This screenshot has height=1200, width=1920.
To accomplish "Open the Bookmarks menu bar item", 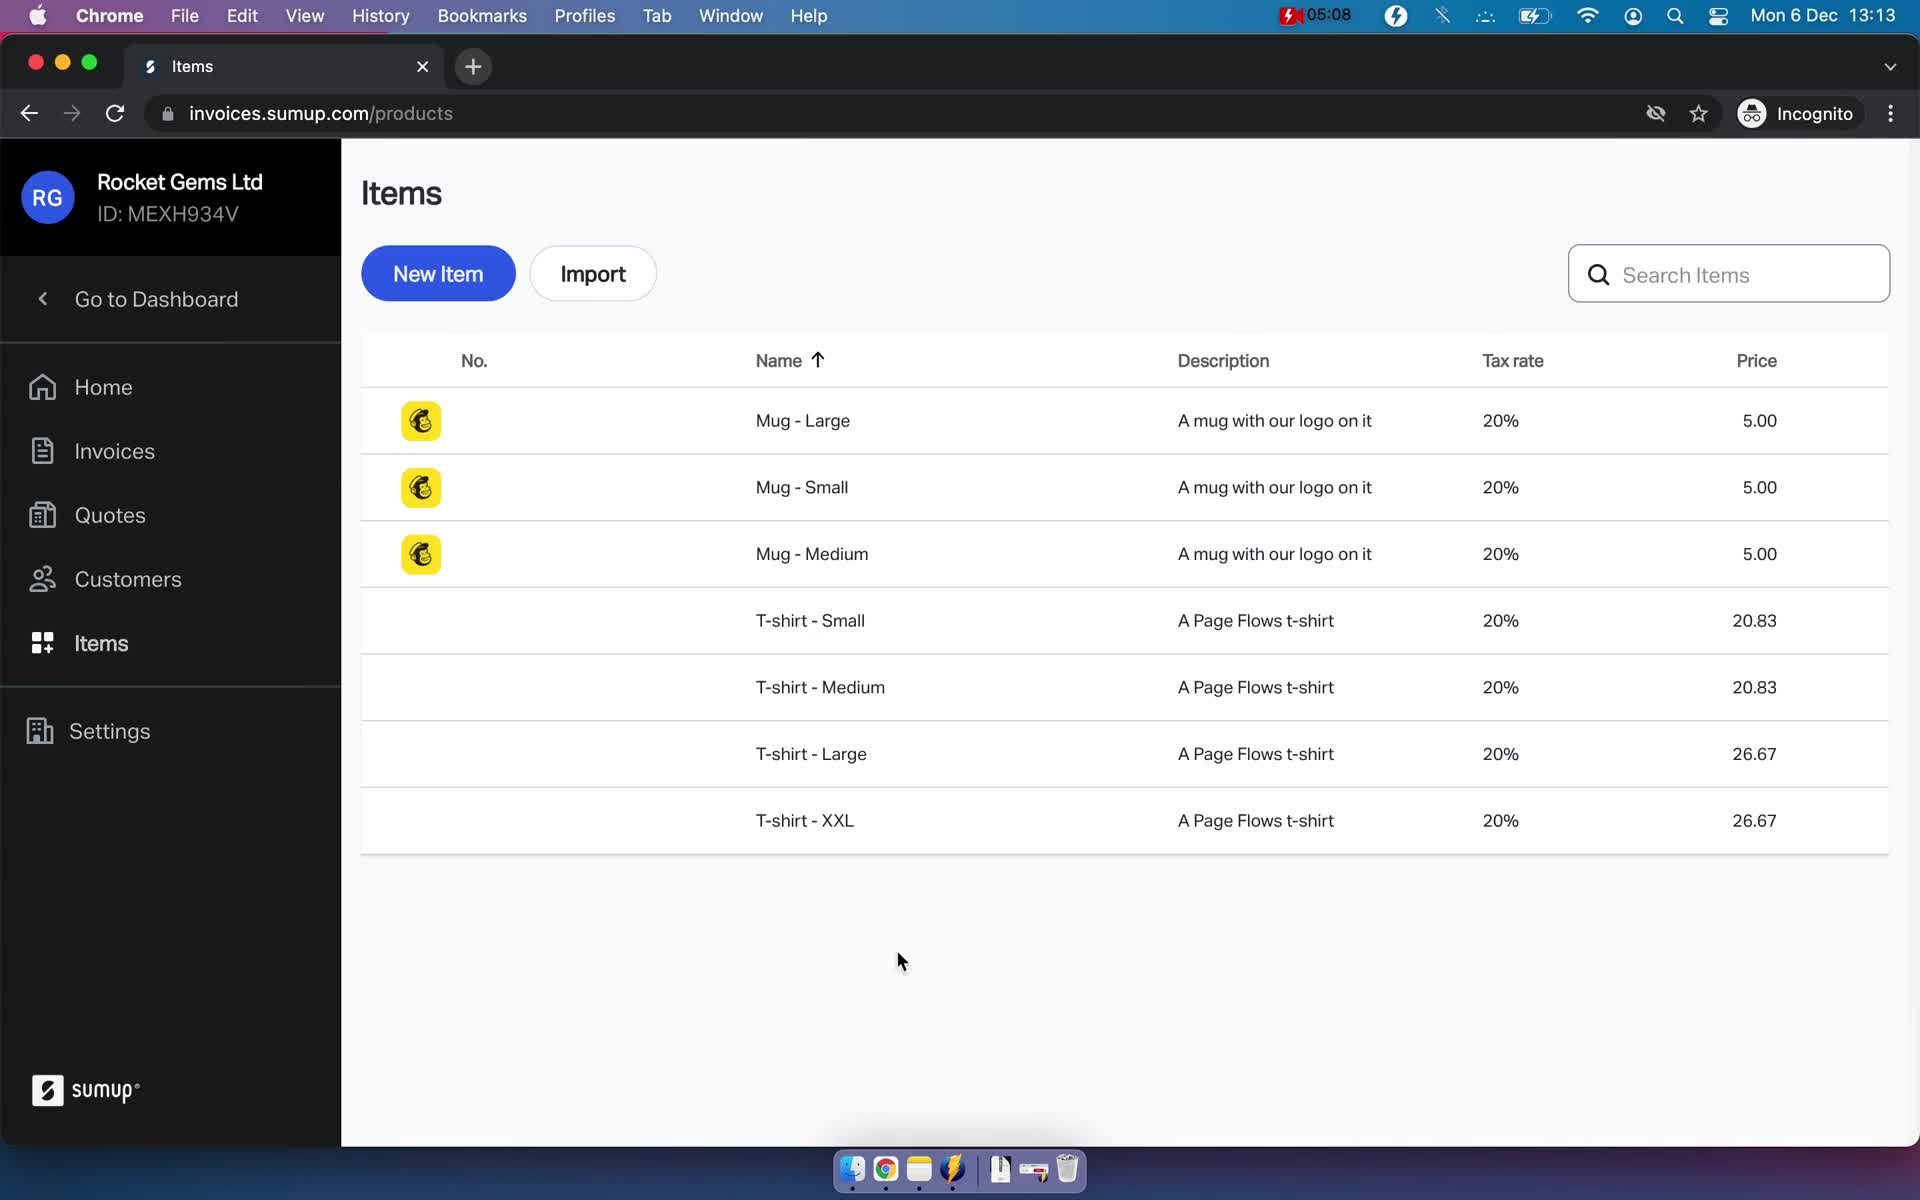I will coord(481,15).
